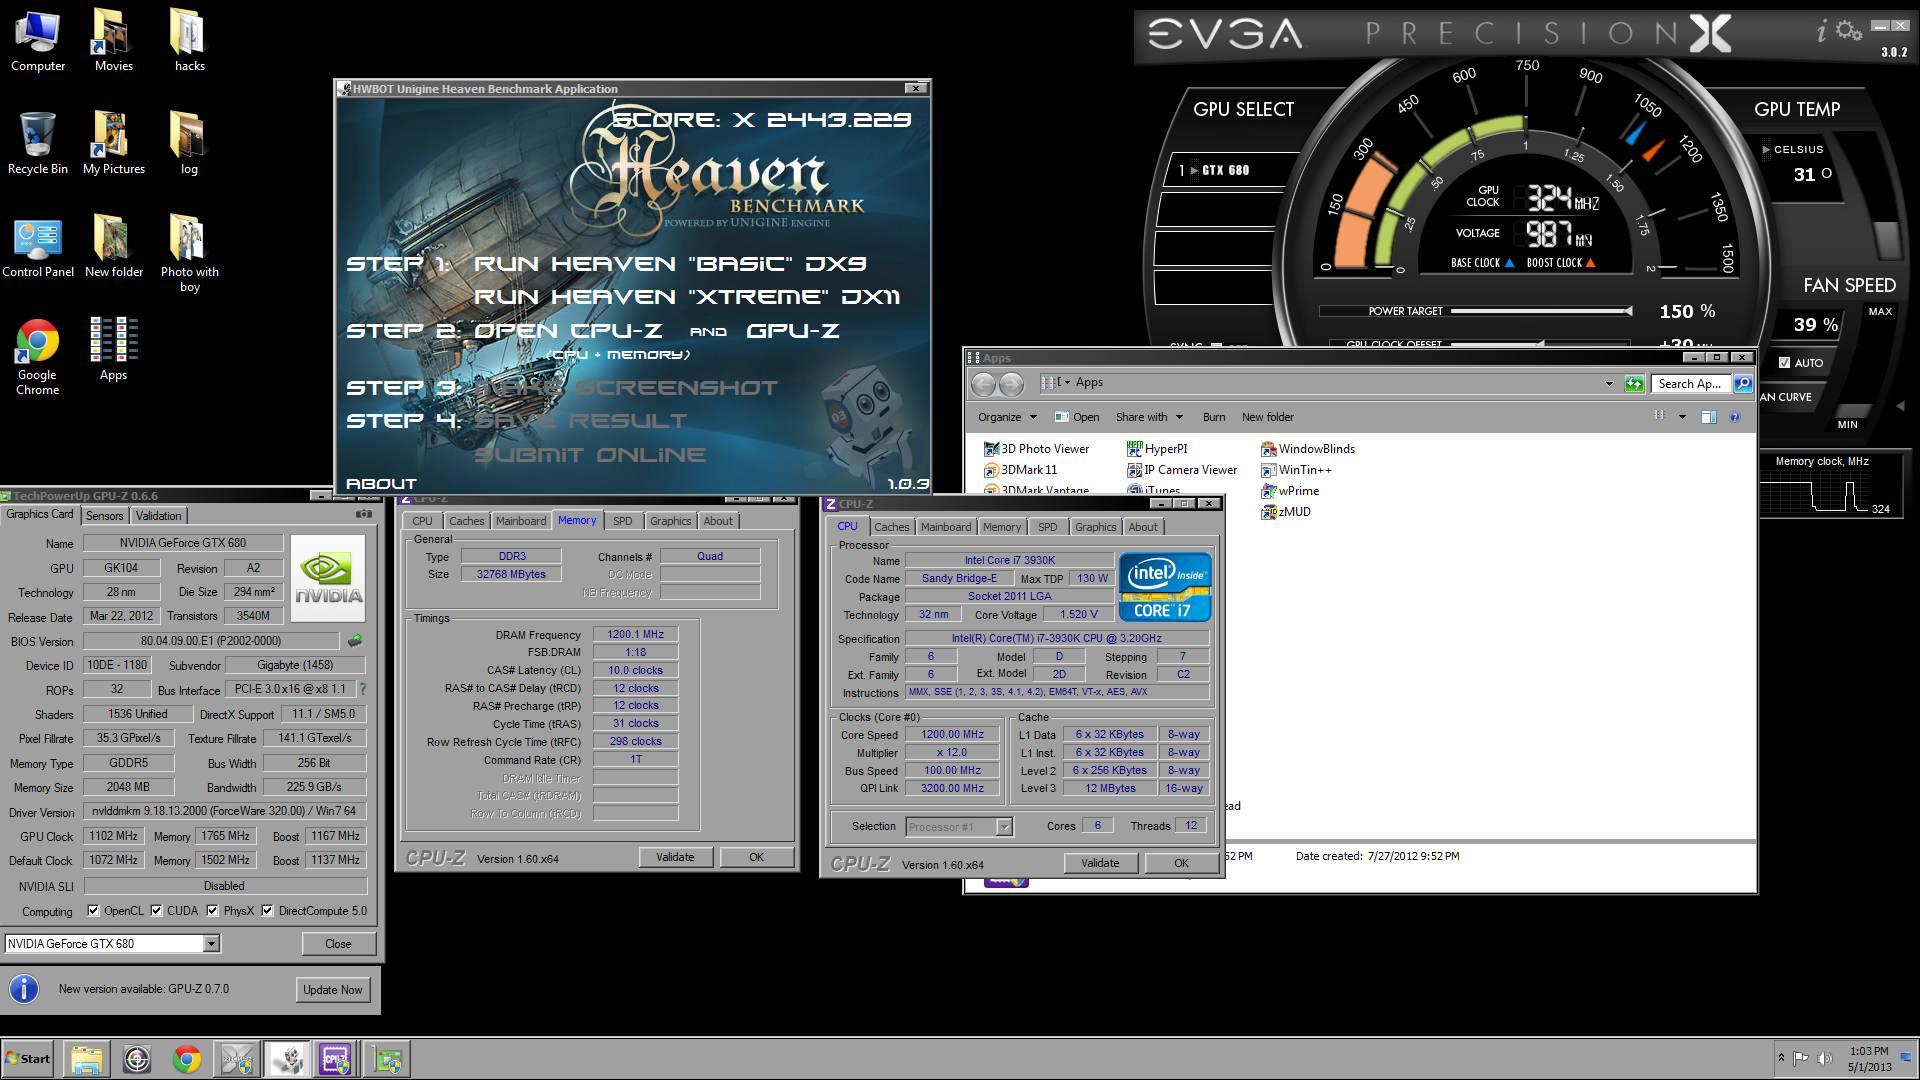Click the back arrow in the Apps explorer window
Screen dimensions: 1920x1080
(983, 383)
